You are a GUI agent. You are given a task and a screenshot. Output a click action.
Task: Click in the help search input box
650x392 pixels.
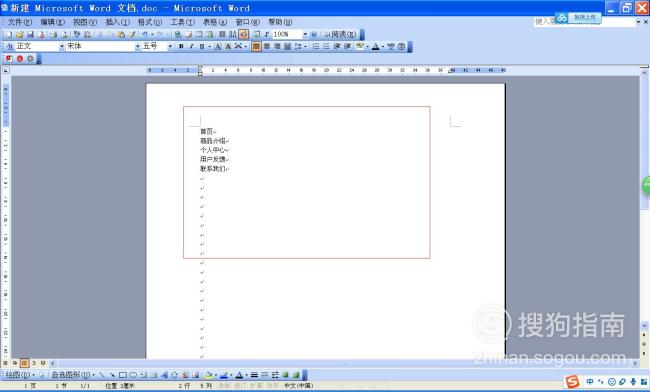click(585, 22)
